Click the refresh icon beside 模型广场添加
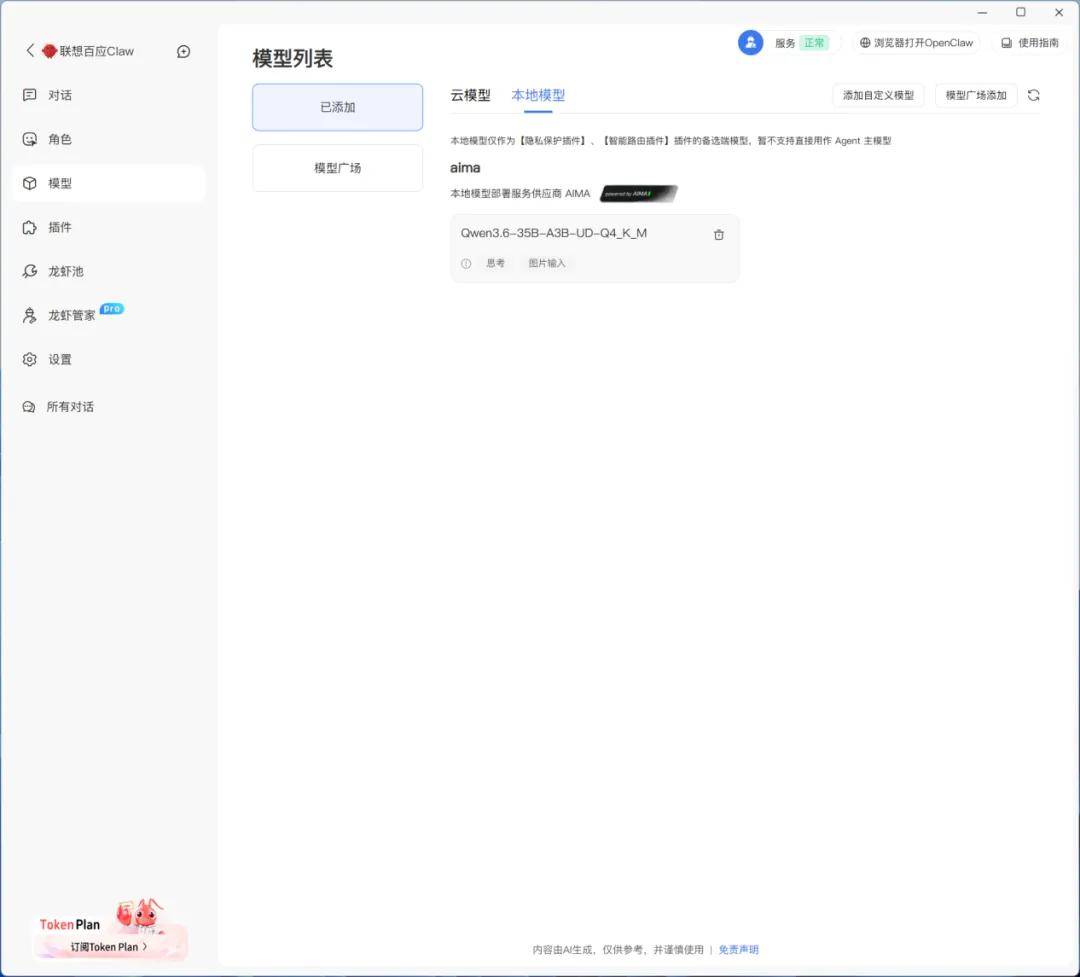 coord(1033,95)
